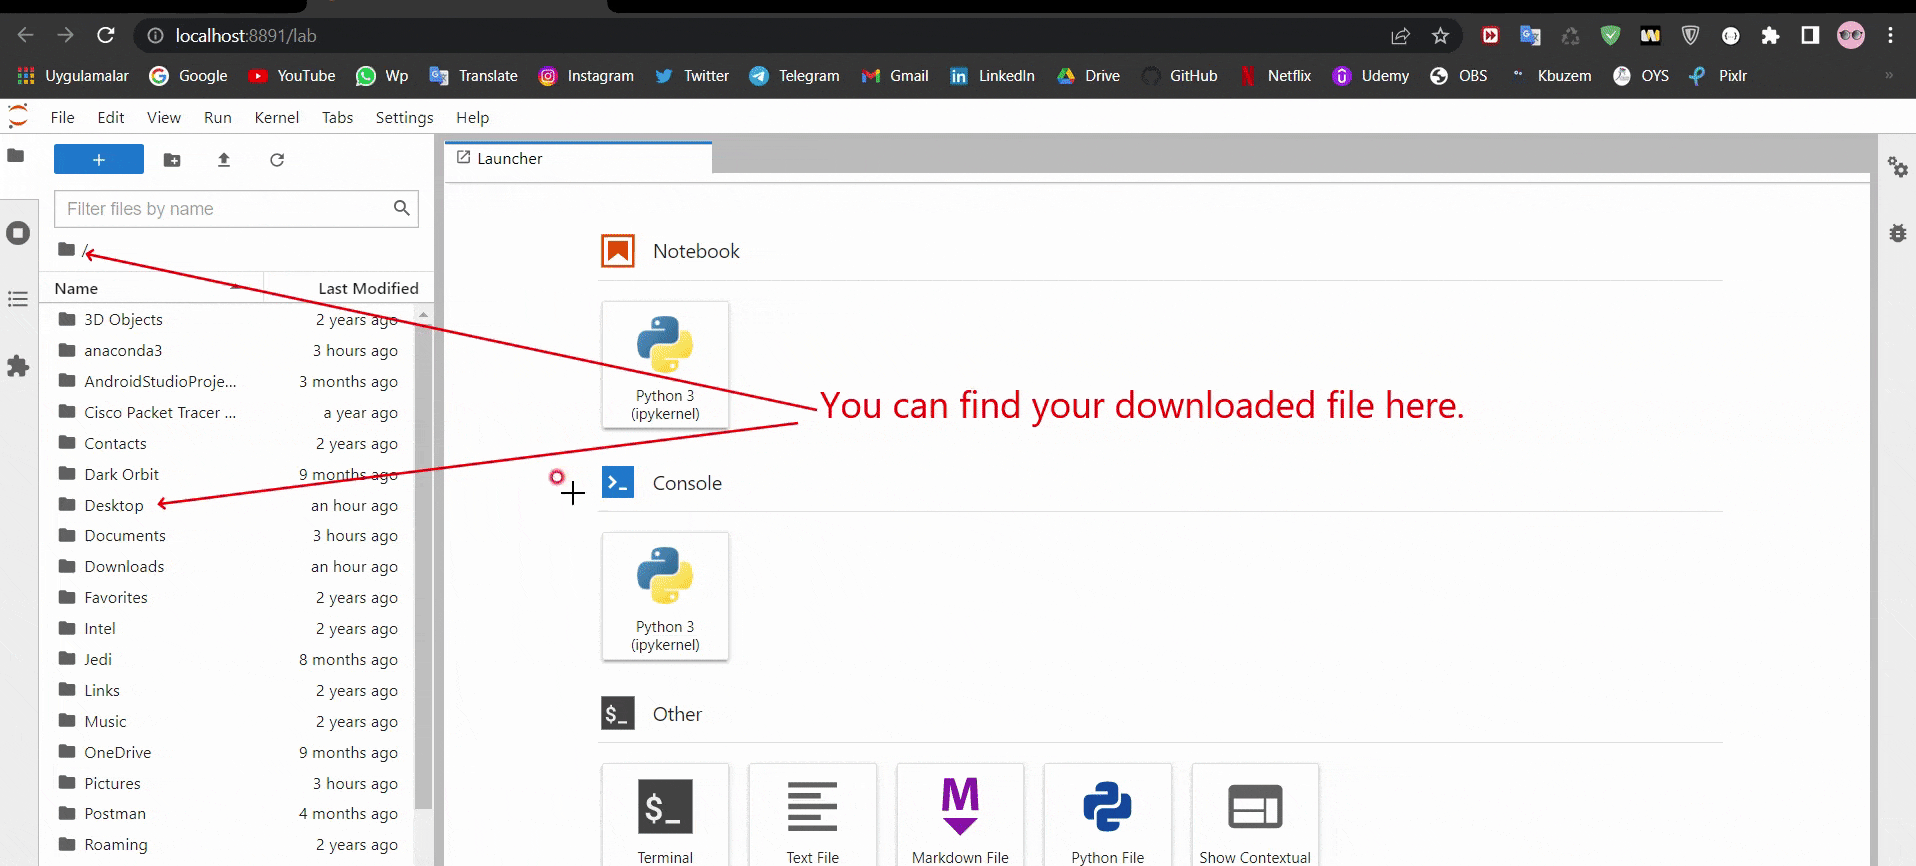
Task: Open the Gmail bookmark
Action: (x=895, y=76)
